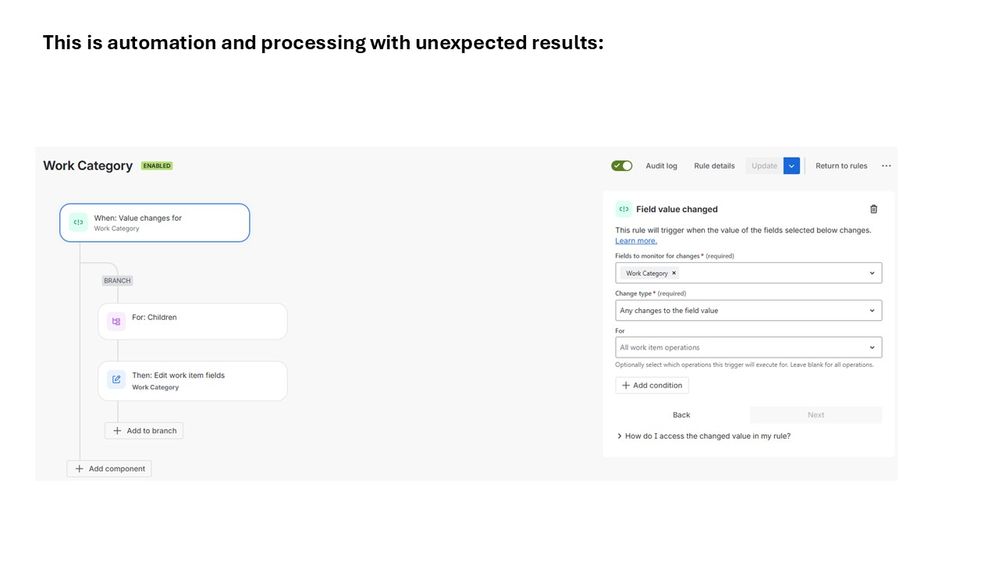Expand the Update button dropdown arrow
Image resolution: width=999 pixels, height=562 pixels.
click(x=792, y=166)
